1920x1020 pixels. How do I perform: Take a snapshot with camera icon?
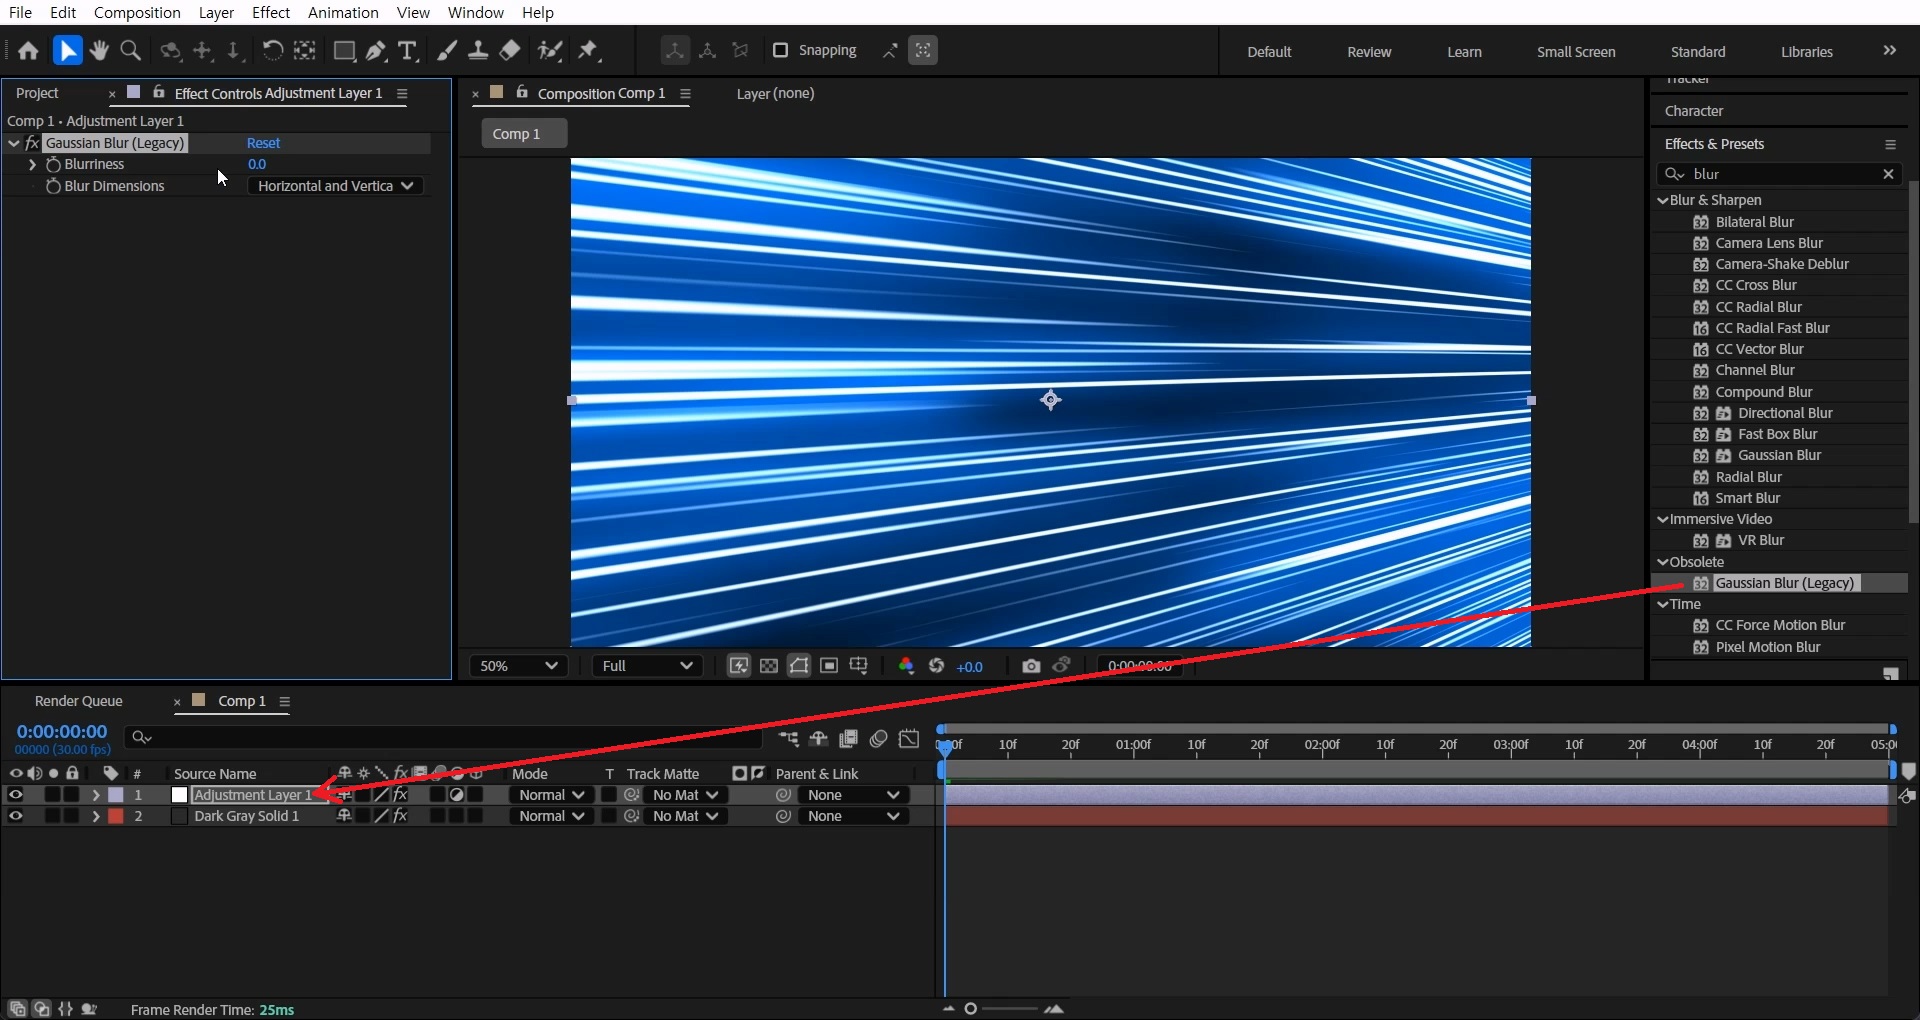pos(1031,666)
